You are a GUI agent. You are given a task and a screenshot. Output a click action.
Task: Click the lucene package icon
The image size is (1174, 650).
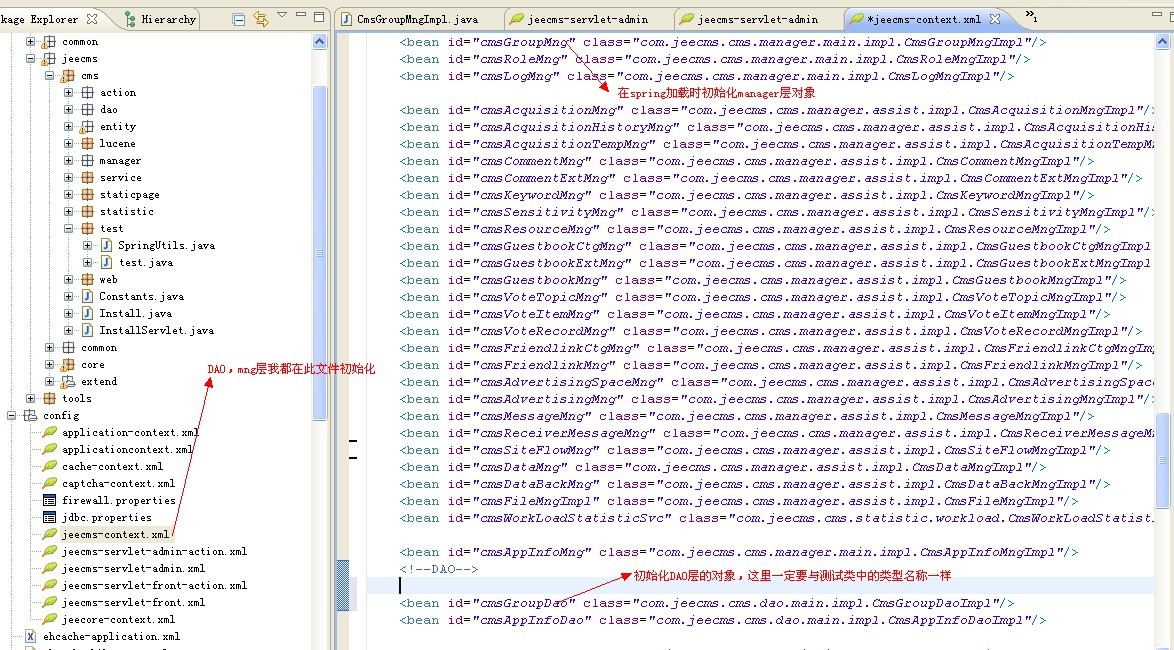pyautogui.click(x=88, y=144)
